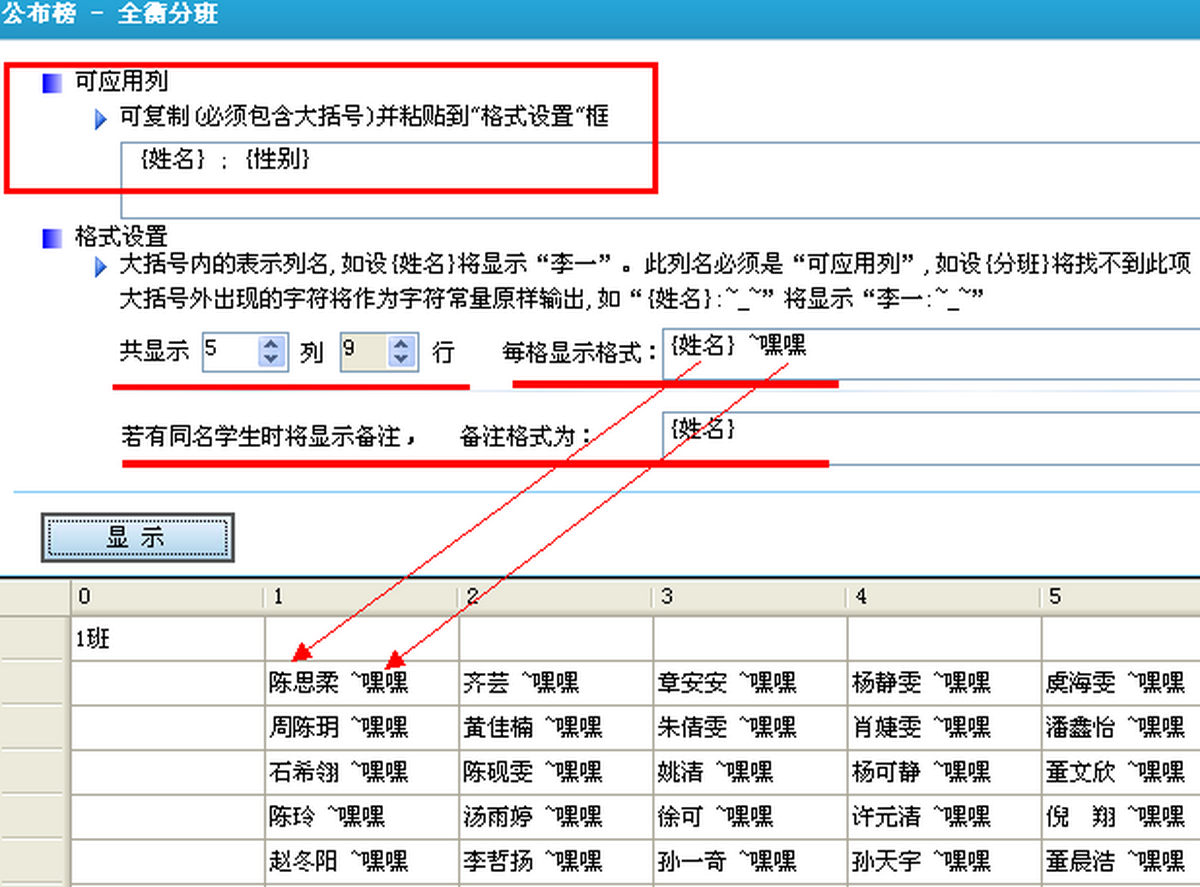This screenshot has height=887, width=1200.
Task: Increase the row count stepper (行)
Action: tap(402, 343)
